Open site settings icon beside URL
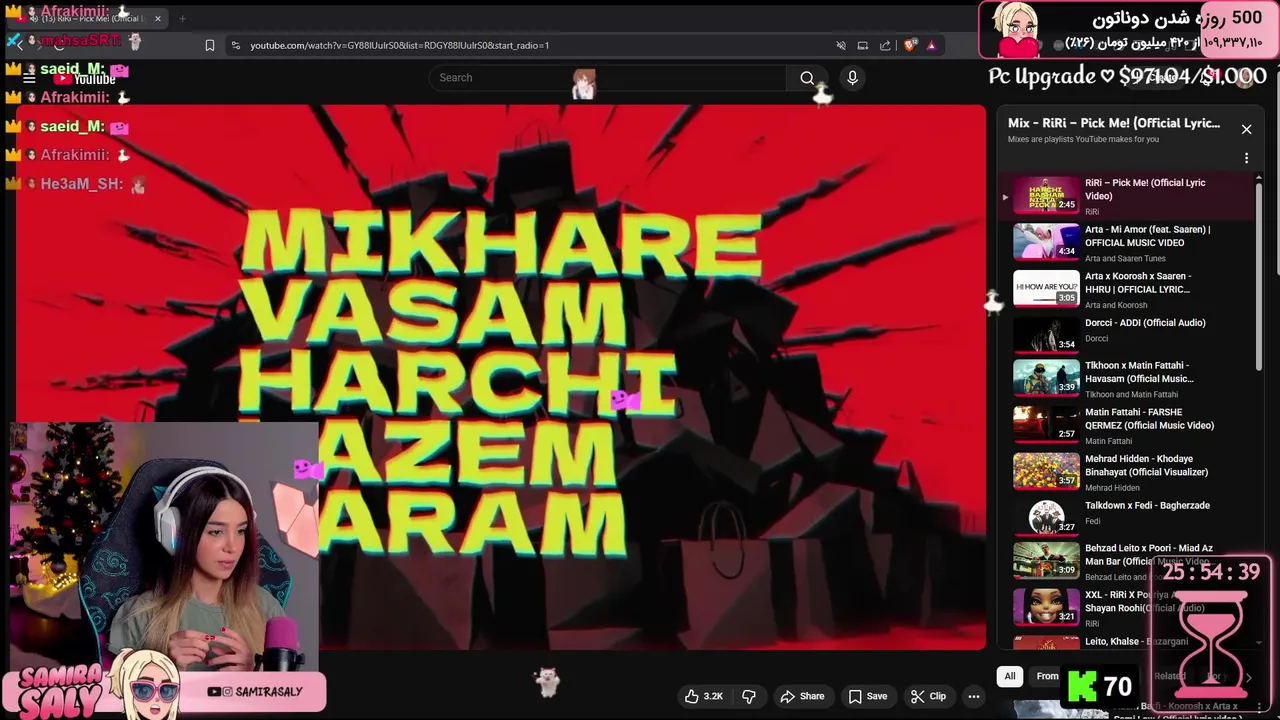Image resolution: width=1280 pixels, height=720 pixels. (235, 45)
